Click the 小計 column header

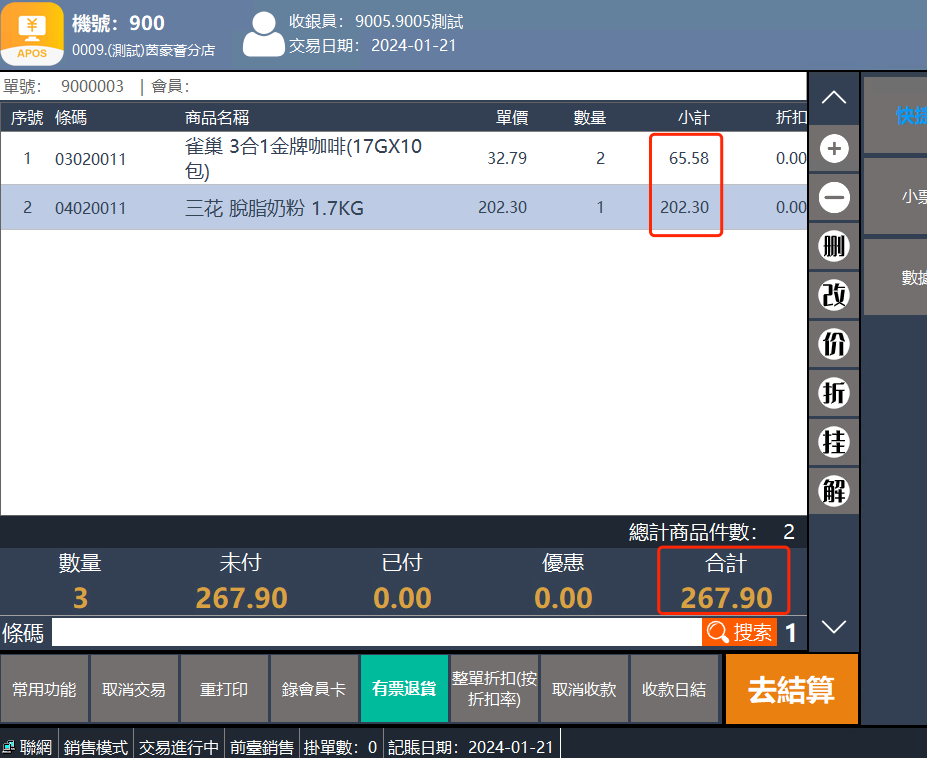pyautogui.click(x=693, y=118)
